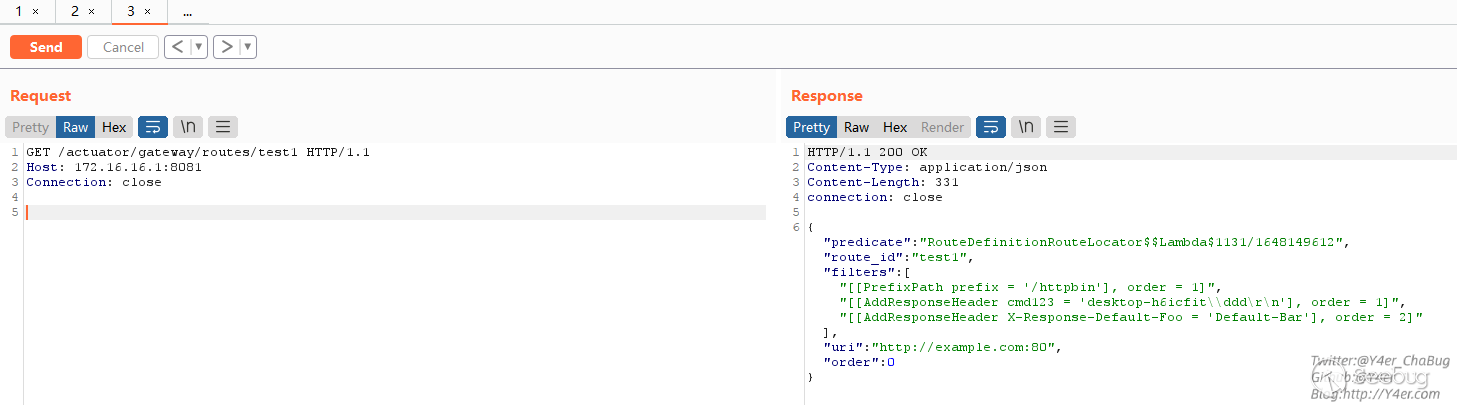Toggle word wrap icon in Request panel
This screenshot has height=405, width=1457.
click(153, 127)
